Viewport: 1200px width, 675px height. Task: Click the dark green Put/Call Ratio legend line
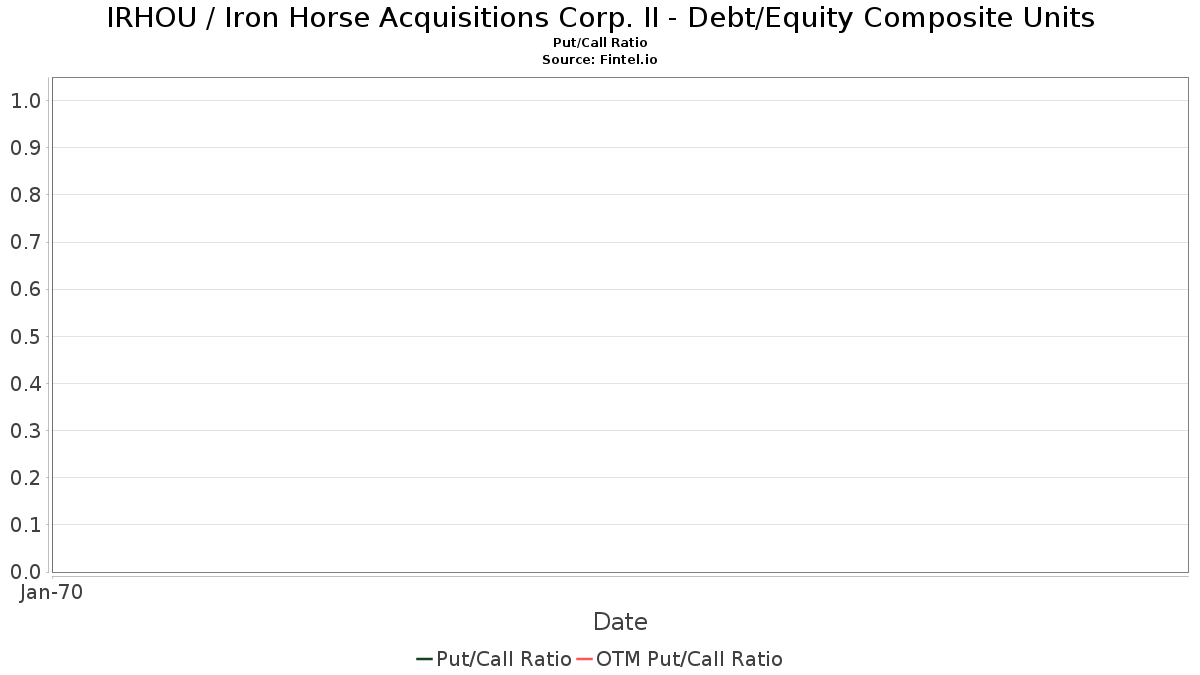tap(424, 659)
